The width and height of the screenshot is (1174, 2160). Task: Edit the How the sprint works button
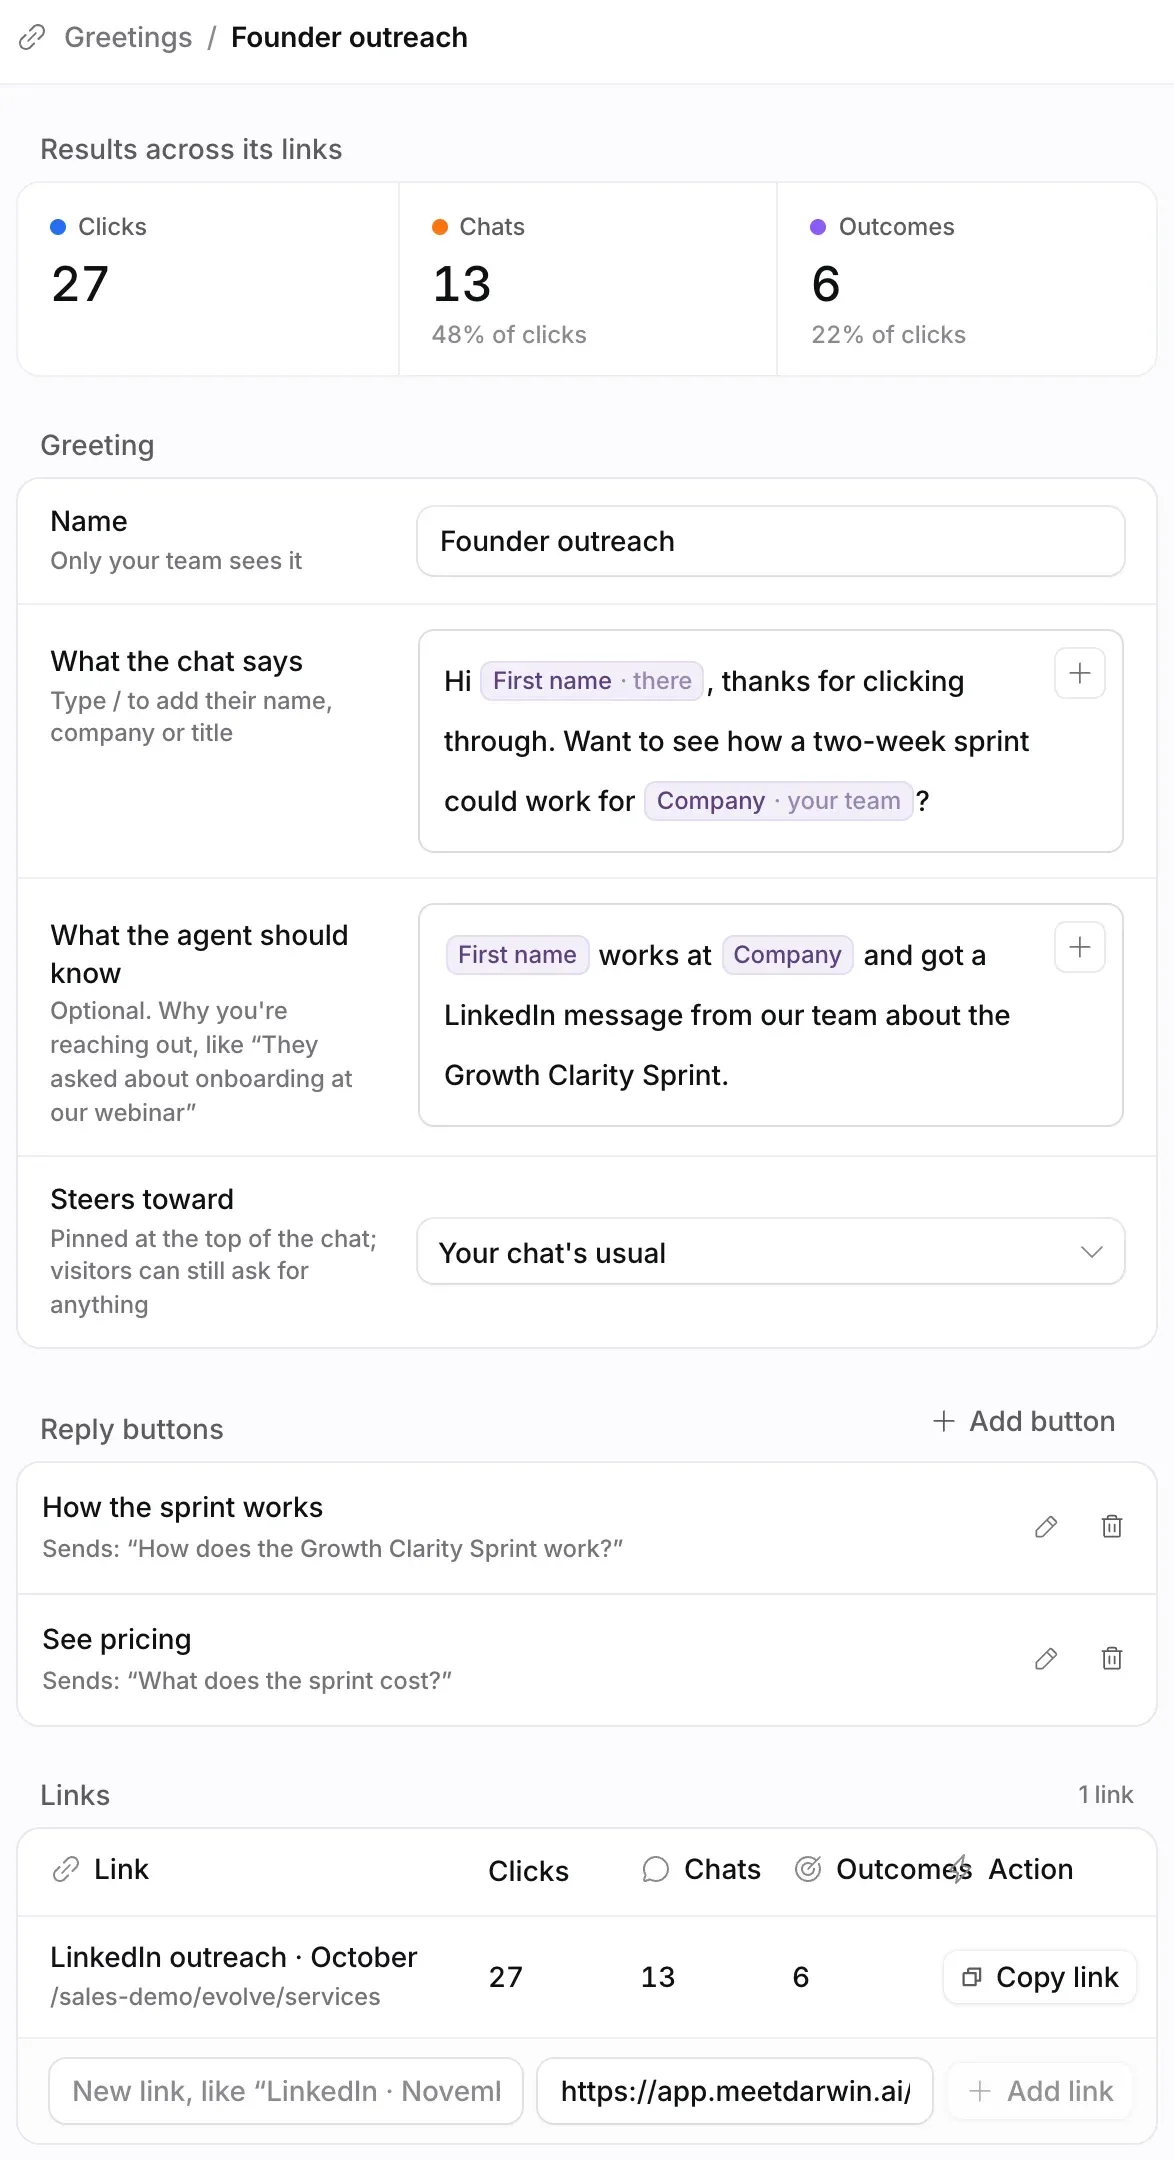click(x=1046, y=1527)
